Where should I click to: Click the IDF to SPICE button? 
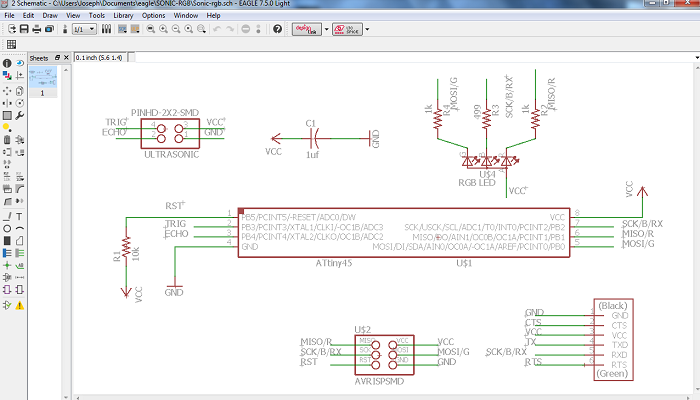click(347, 29)
